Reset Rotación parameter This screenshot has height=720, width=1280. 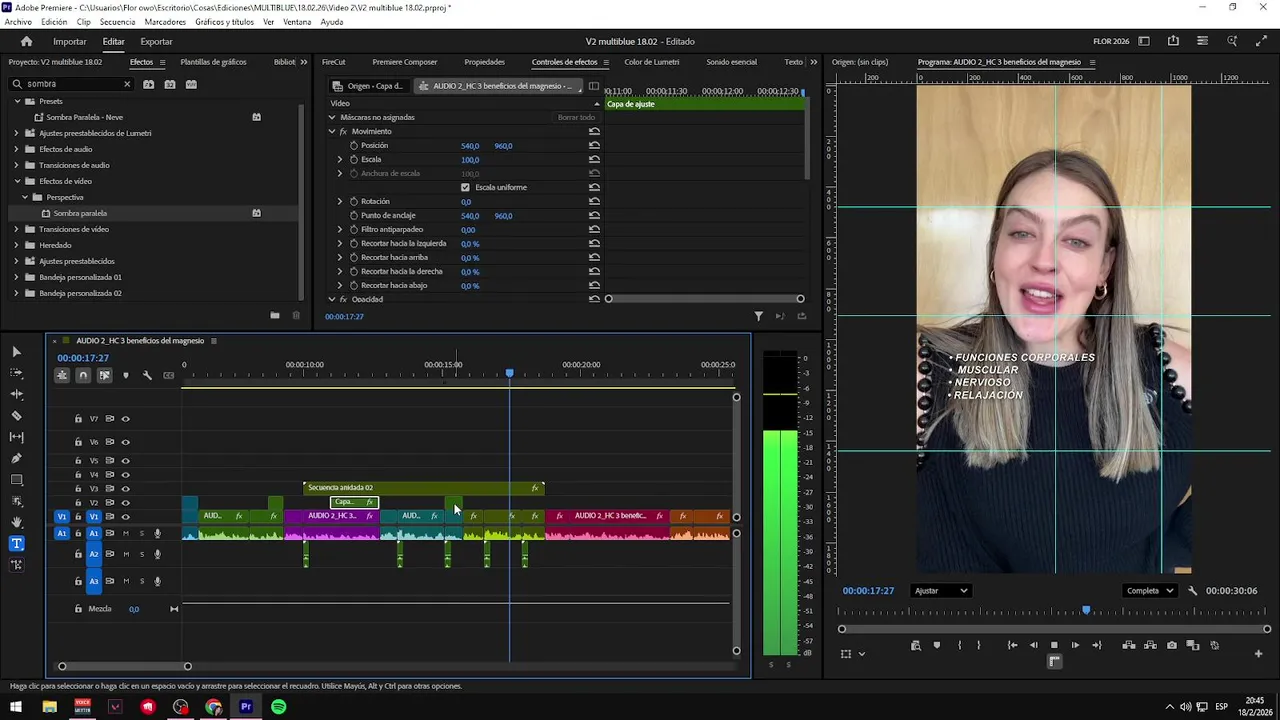(x=594, y=202)
